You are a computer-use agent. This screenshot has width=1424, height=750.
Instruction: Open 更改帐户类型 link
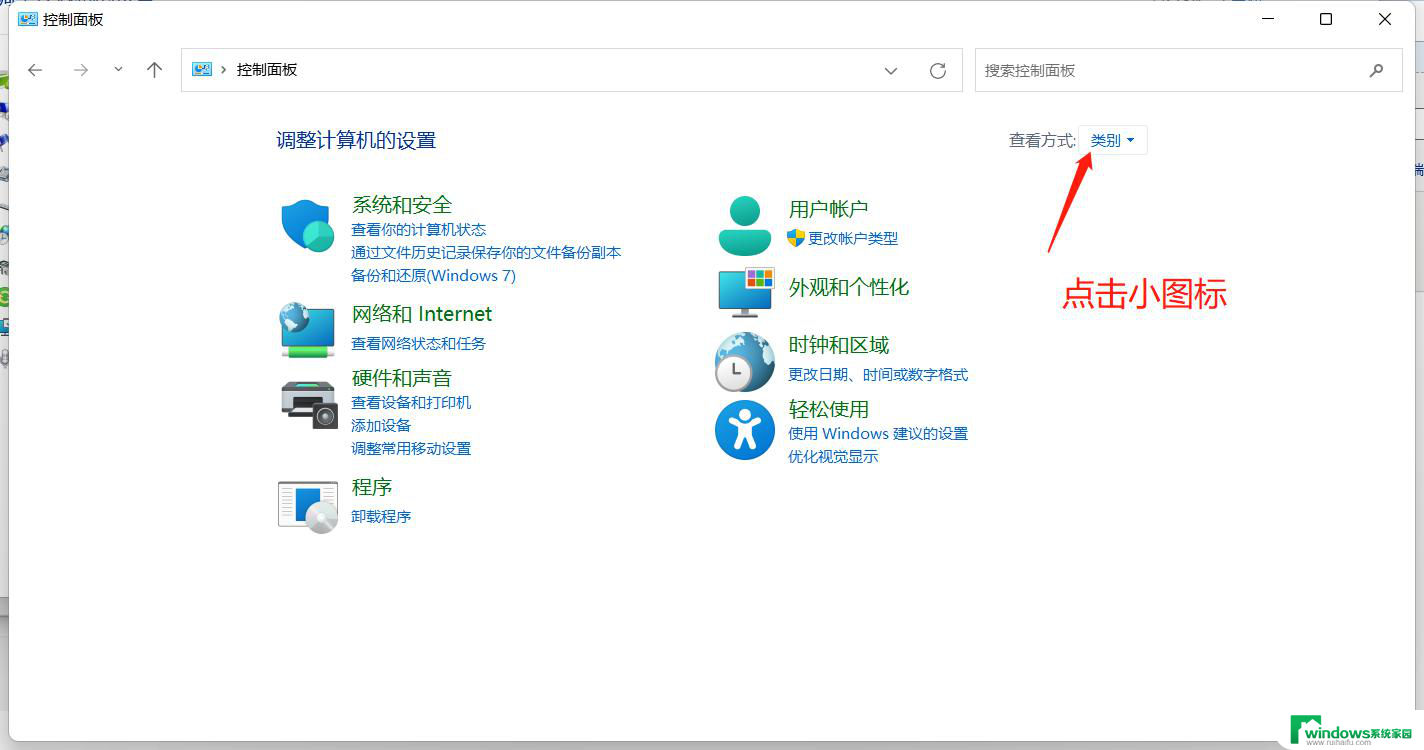853,238
